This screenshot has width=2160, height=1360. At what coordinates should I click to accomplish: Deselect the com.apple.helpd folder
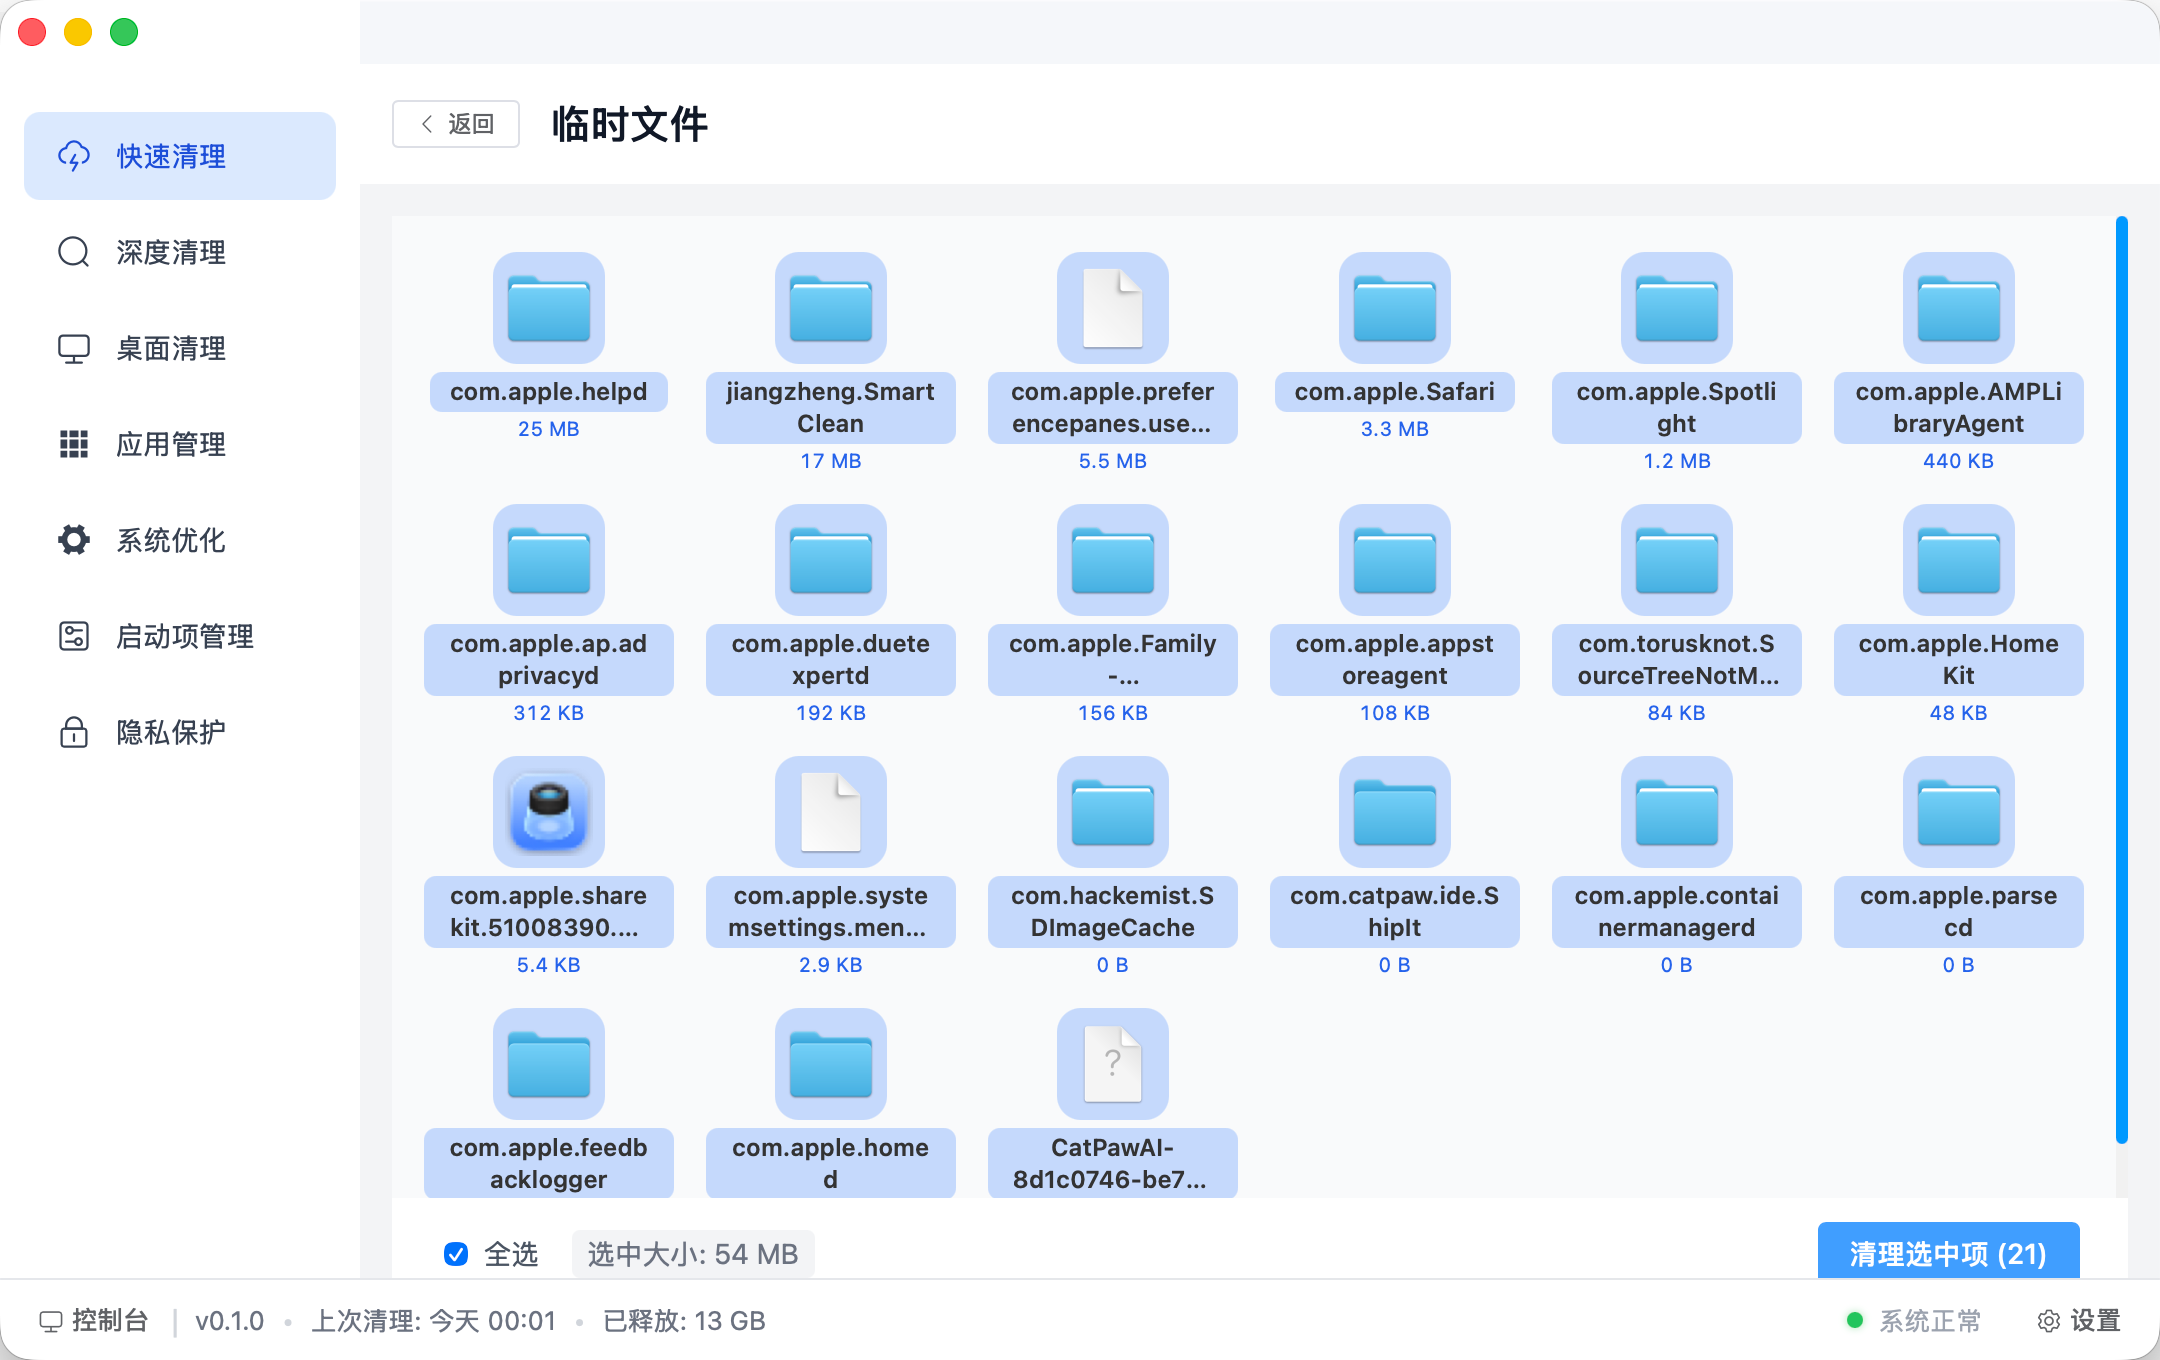(x=548, y=308)
